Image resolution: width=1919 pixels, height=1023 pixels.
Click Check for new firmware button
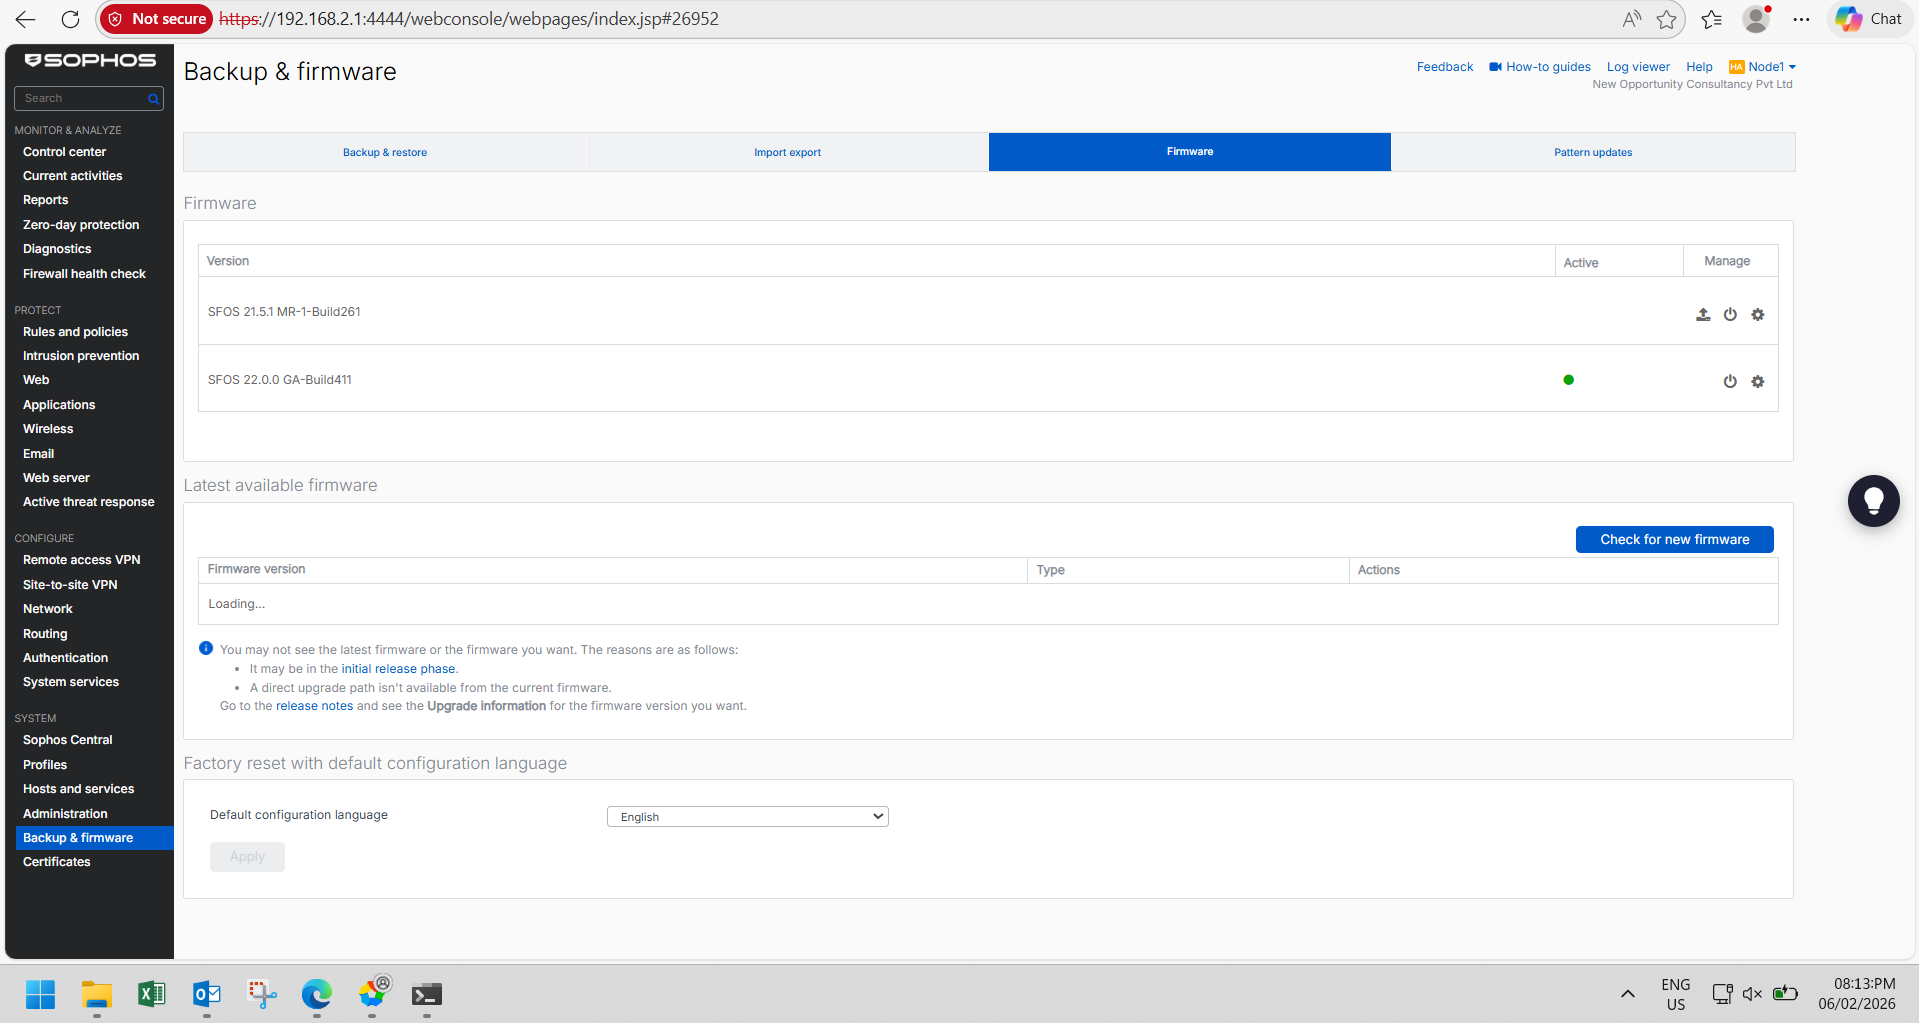[x=1674, y=539]
